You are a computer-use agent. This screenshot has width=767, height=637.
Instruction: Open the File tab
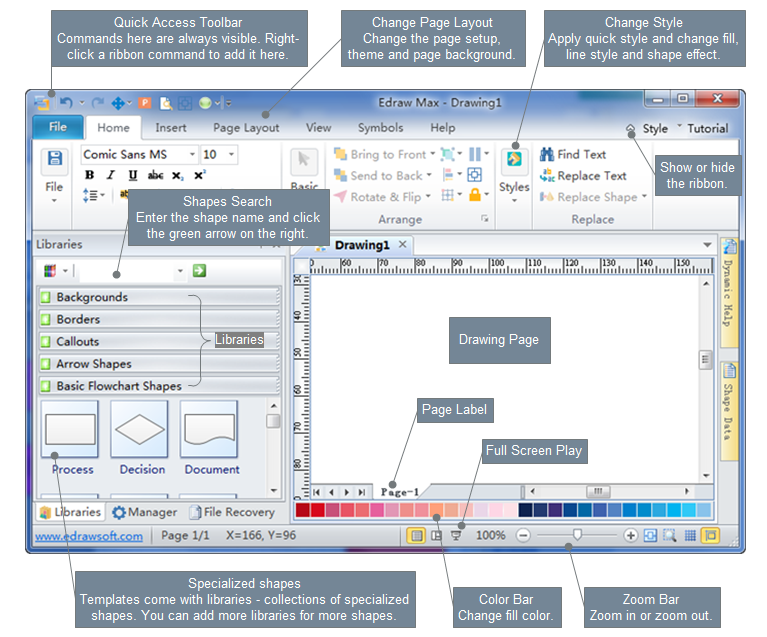click(x=58, y=127)
